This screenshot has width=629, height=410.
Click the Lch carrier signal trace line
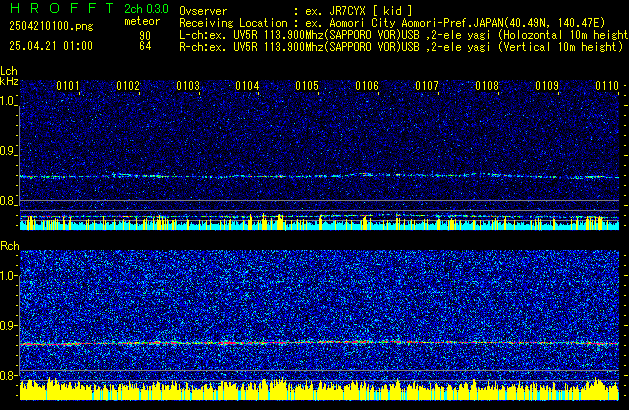319,176
